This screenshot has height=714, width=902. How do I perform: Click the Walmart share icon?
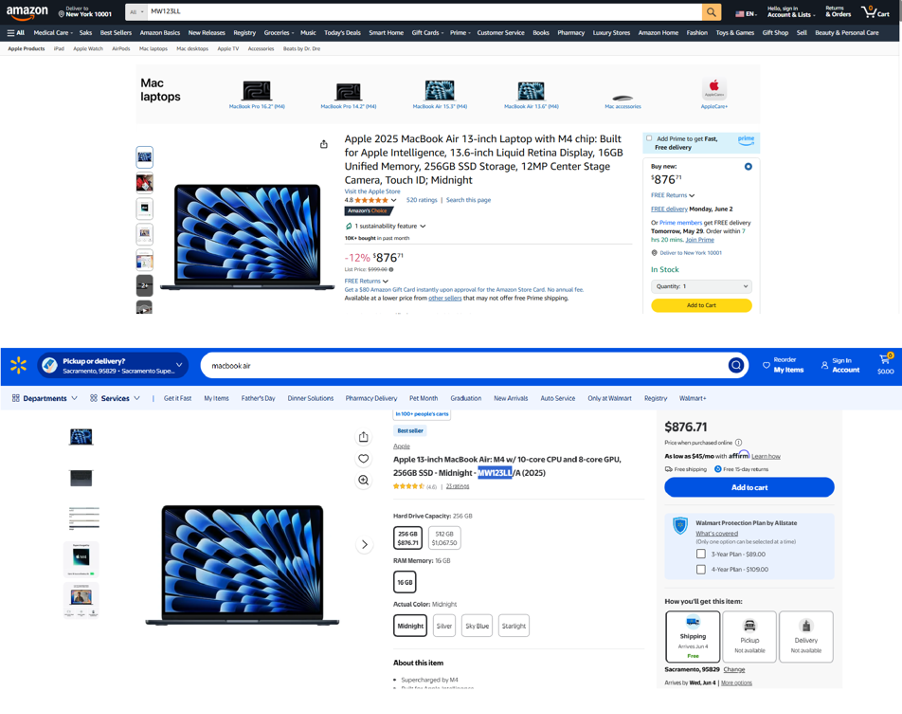click(364, 437)
